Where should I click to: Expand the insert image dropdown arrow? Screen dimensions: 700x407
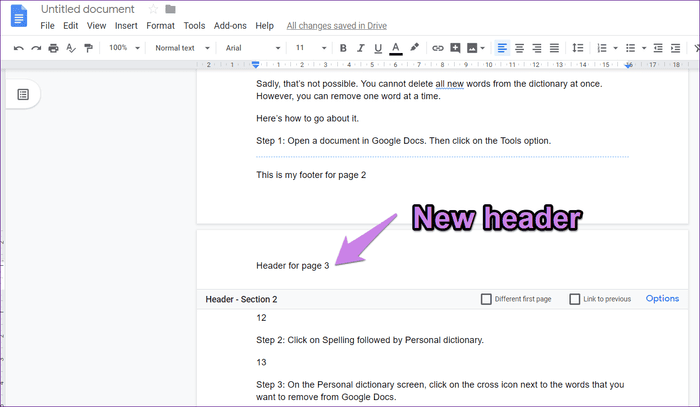(x=483, y=48)
